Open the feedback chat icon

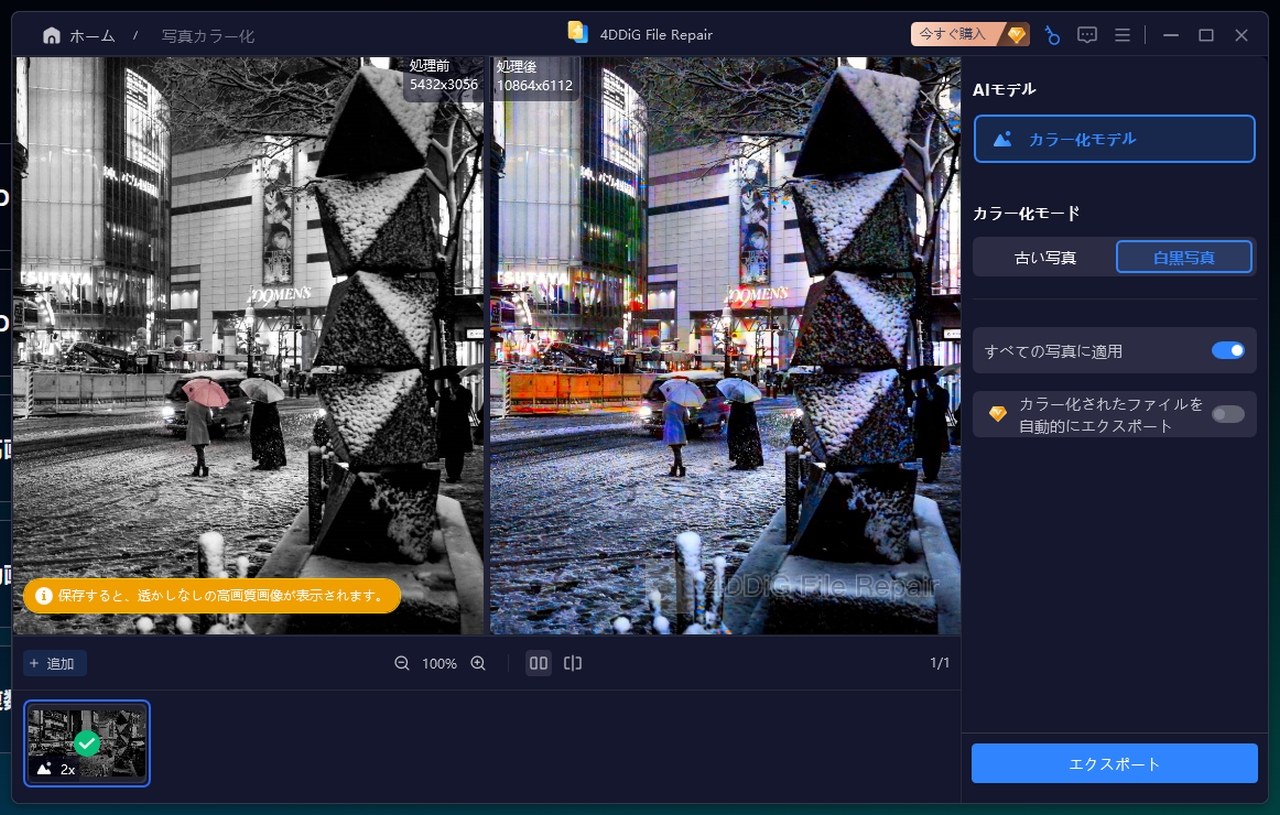pyautogui.click(x=1087, y=35)
